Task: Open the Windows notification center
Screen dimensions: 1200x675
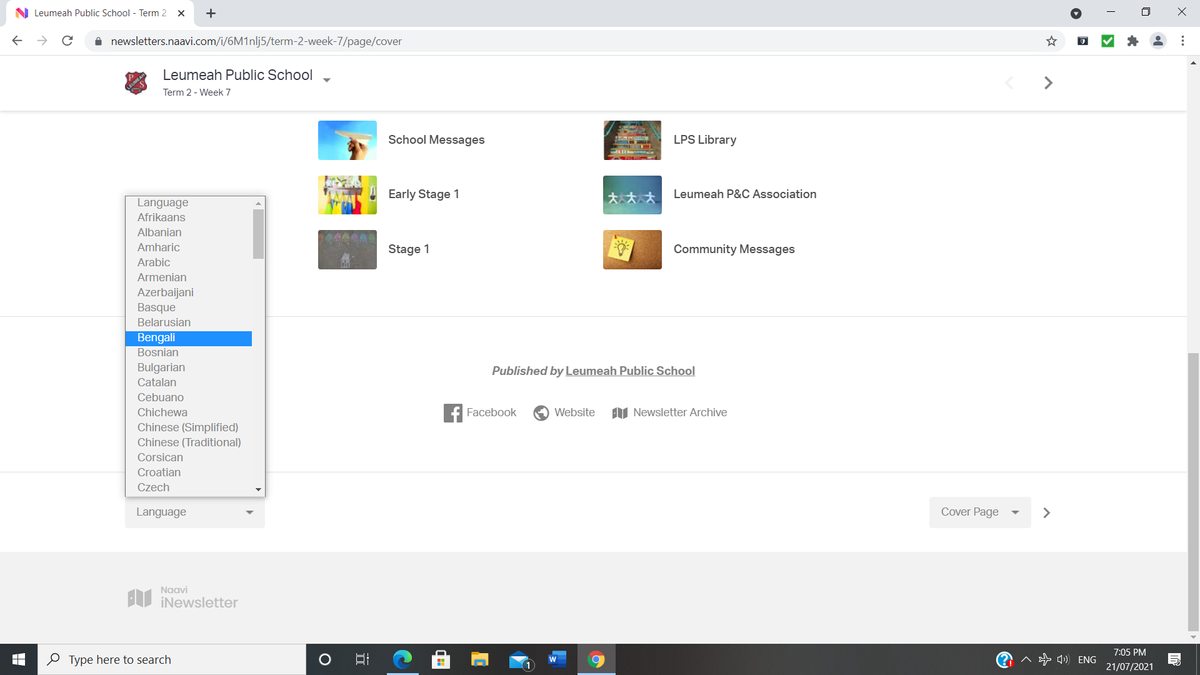Action: pos(1175,660)
